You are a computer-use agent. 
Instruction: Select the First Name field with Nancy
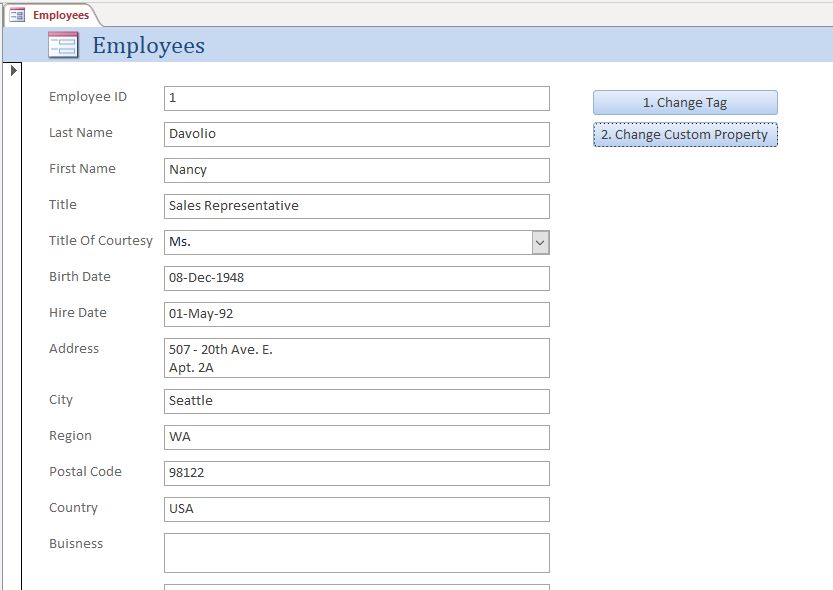click(x=356, y=170)
